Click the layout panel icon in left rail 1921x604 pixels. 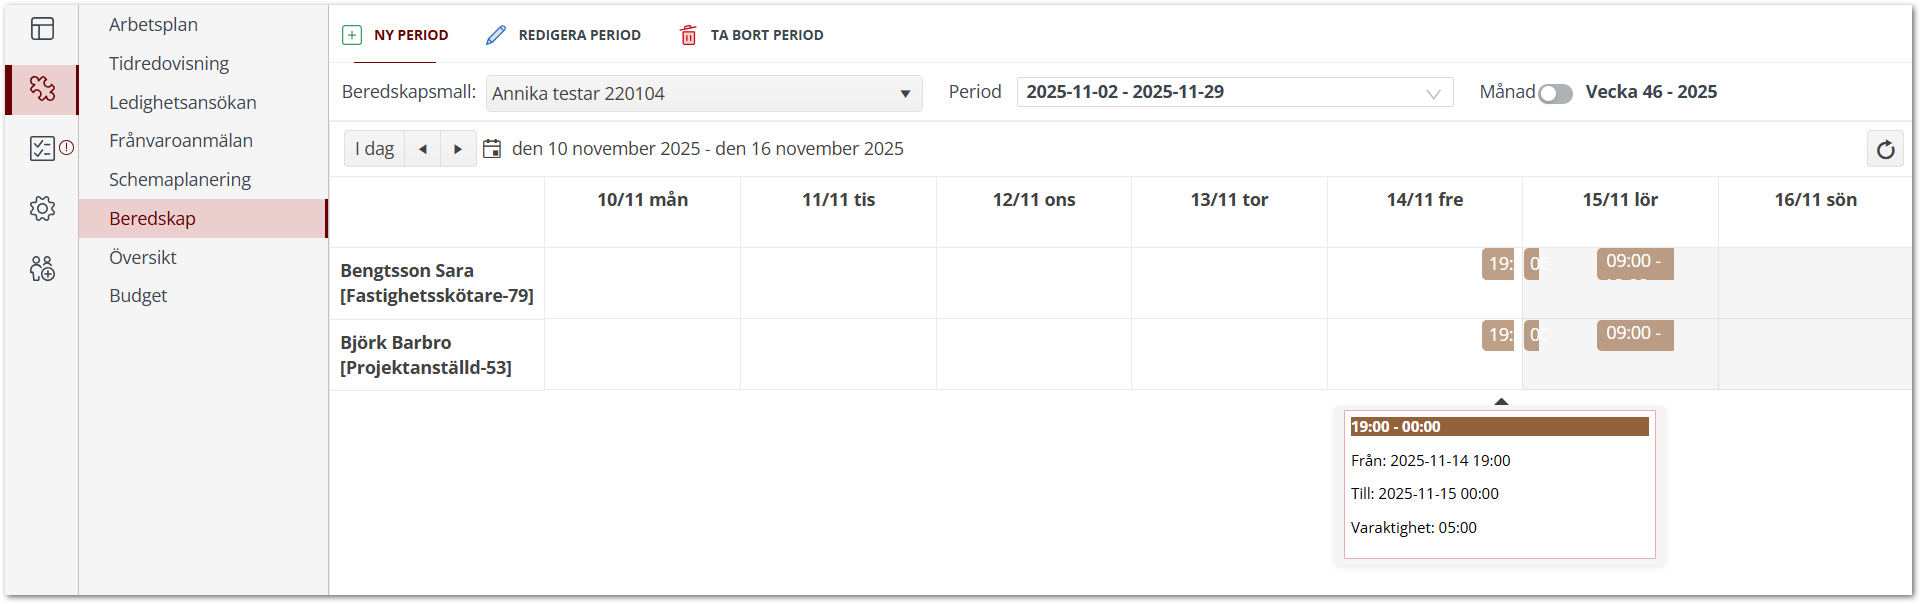click(42, 29)
